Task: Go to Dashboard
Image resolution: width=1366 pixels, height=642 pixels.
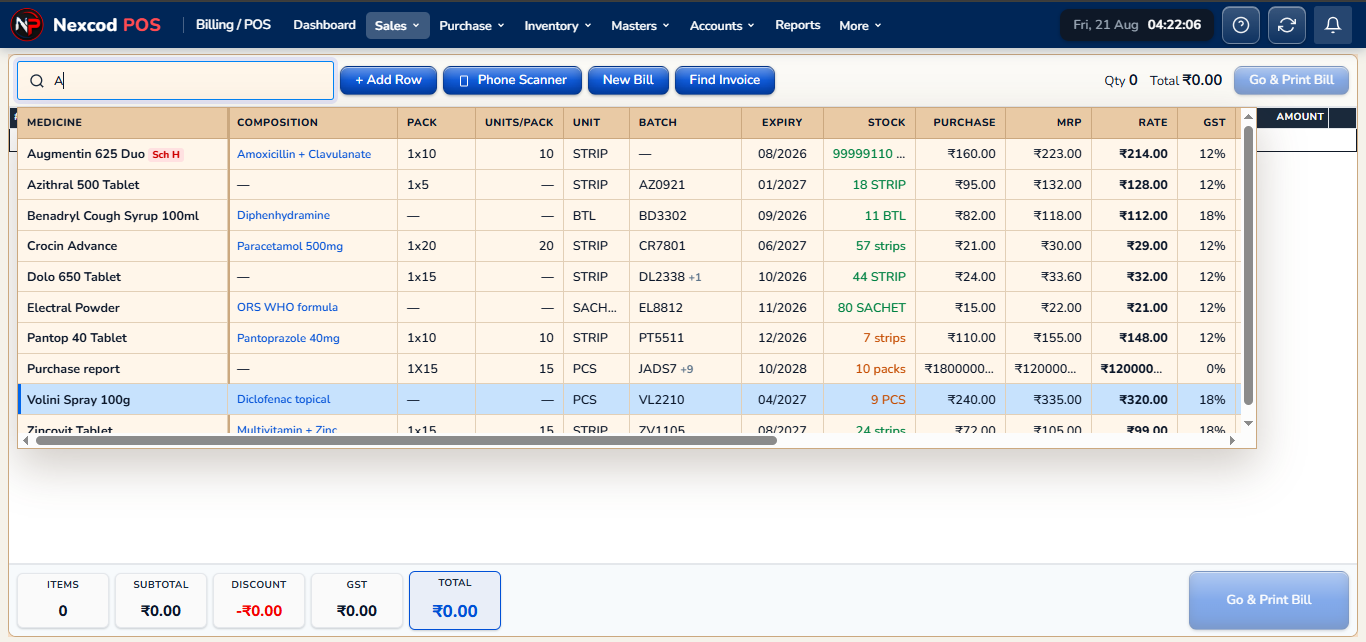Action: (324, 25)
